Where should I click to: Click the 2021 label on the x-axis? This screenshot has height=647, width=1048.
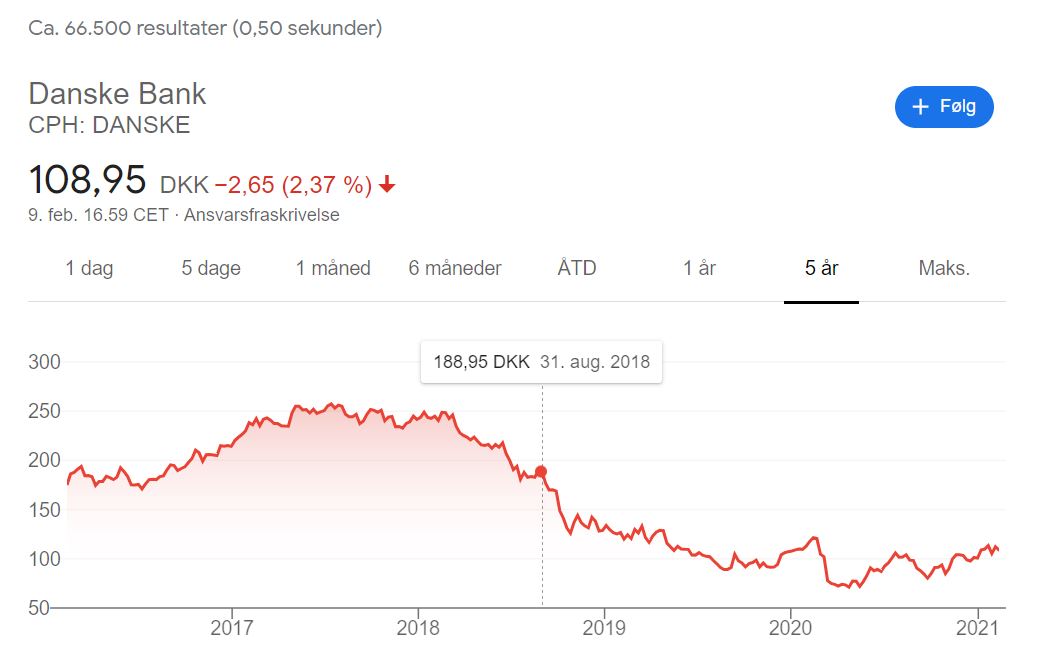pos(977,628)
